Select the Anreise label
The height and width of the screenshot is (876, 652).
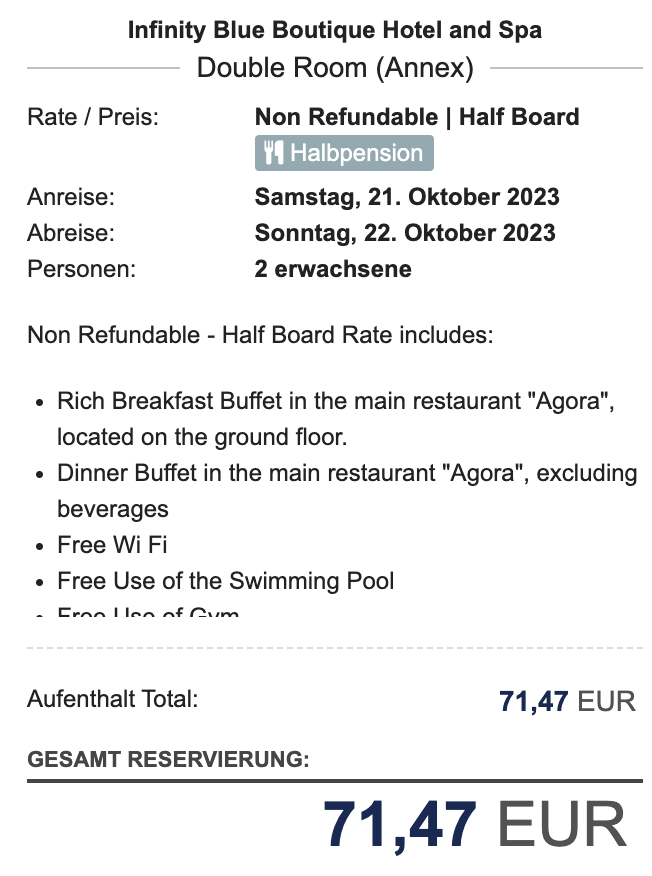71,197
